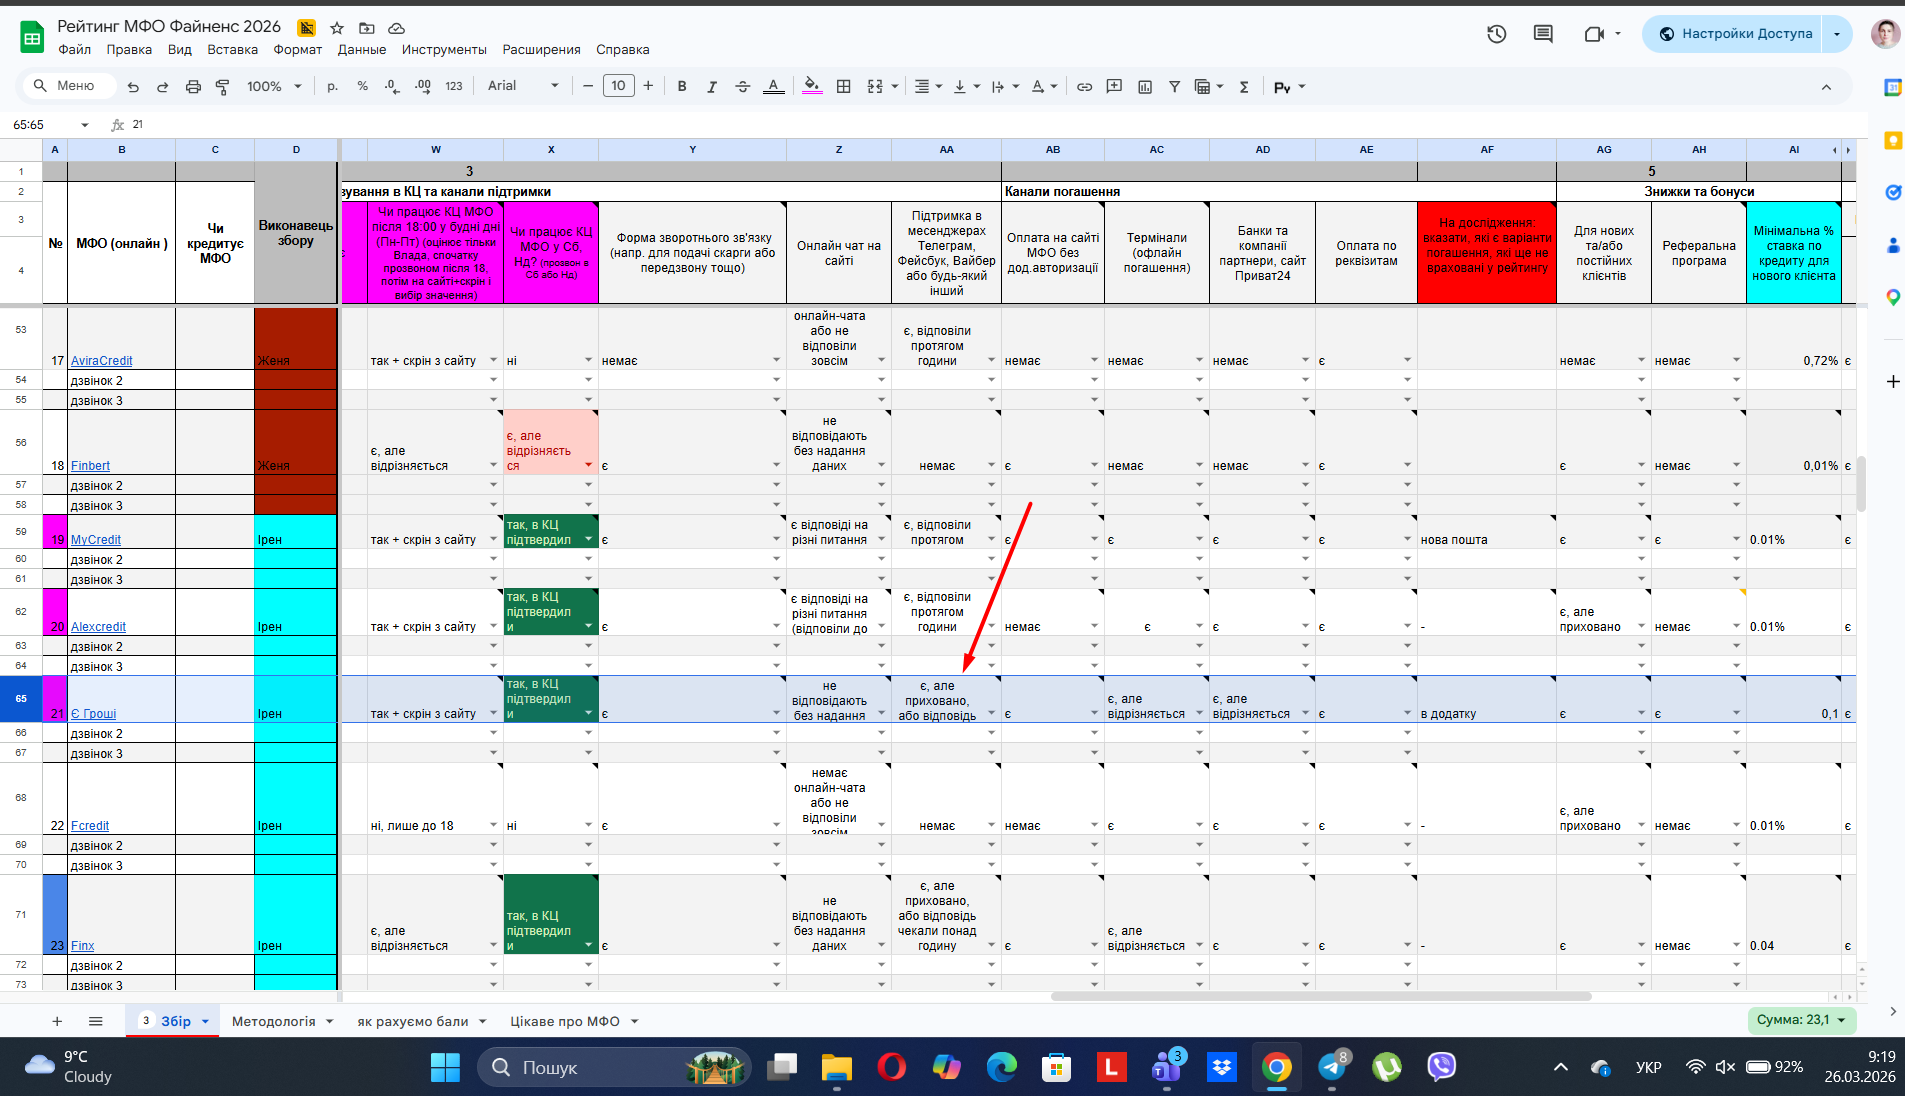Click the Create filter icon
This screenshot has width=1905, height=1096.
(x=1175, y=87)
